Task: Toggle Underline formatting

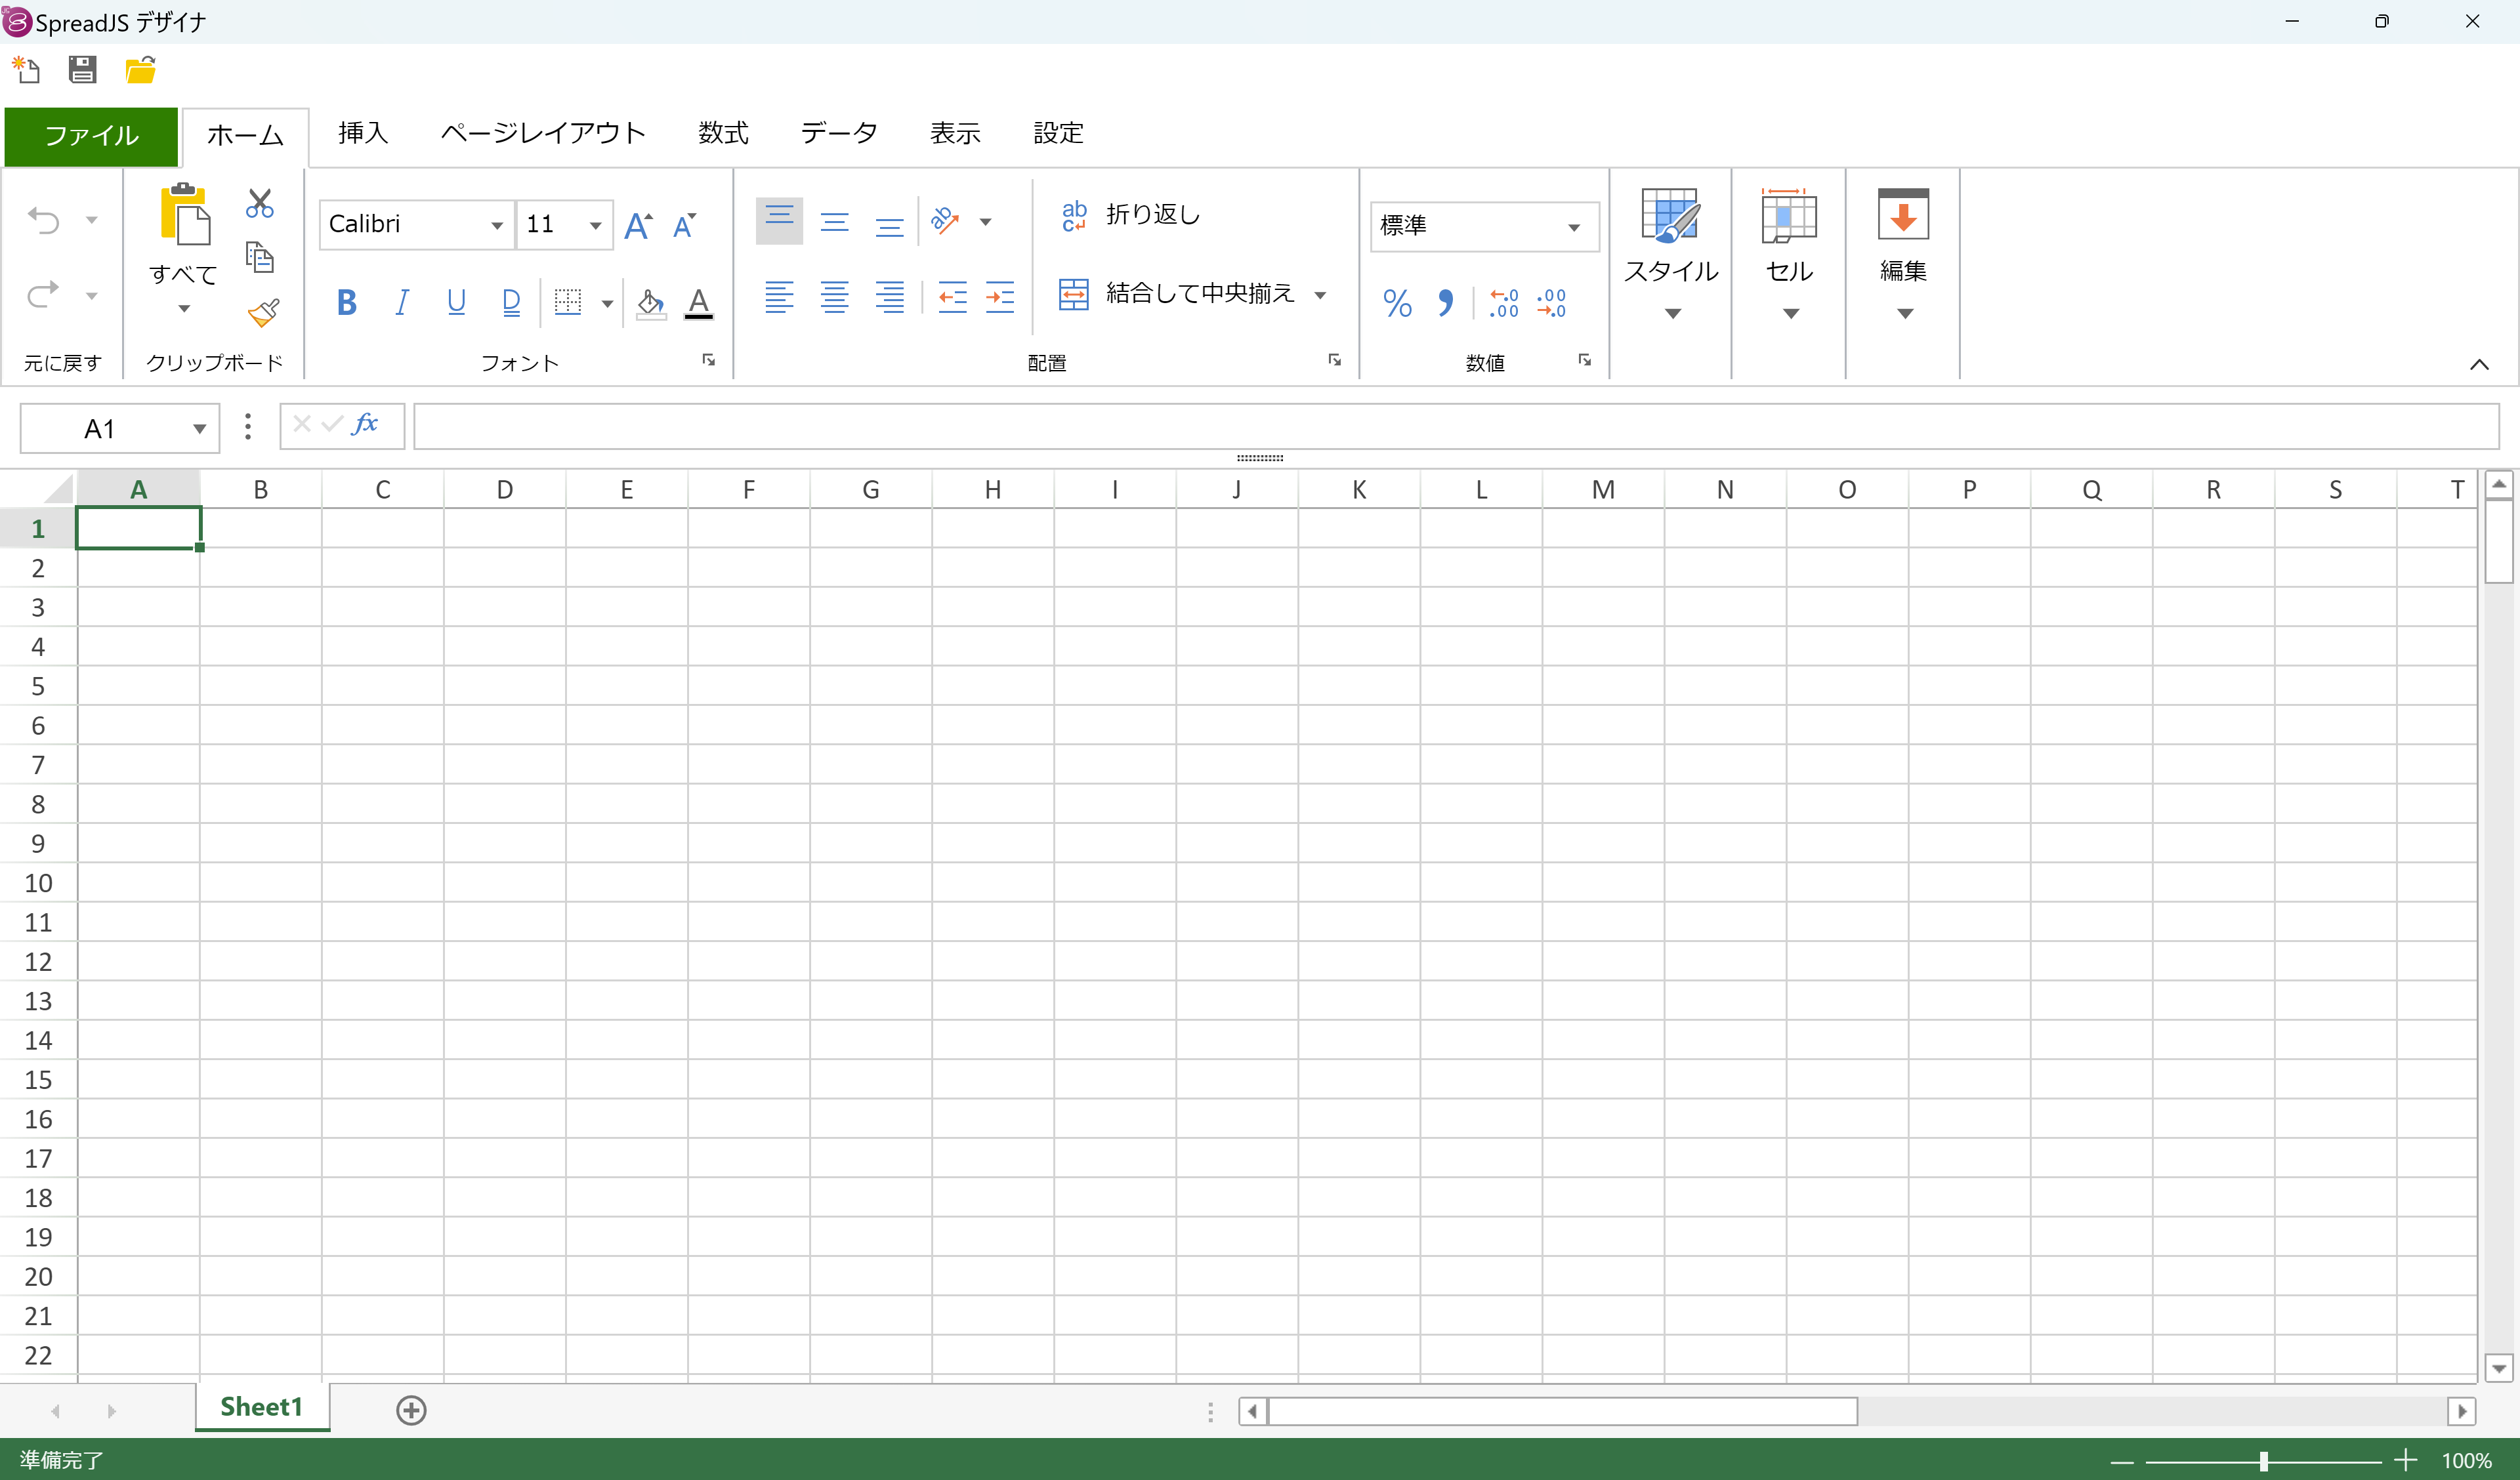Action: (456, 302)
